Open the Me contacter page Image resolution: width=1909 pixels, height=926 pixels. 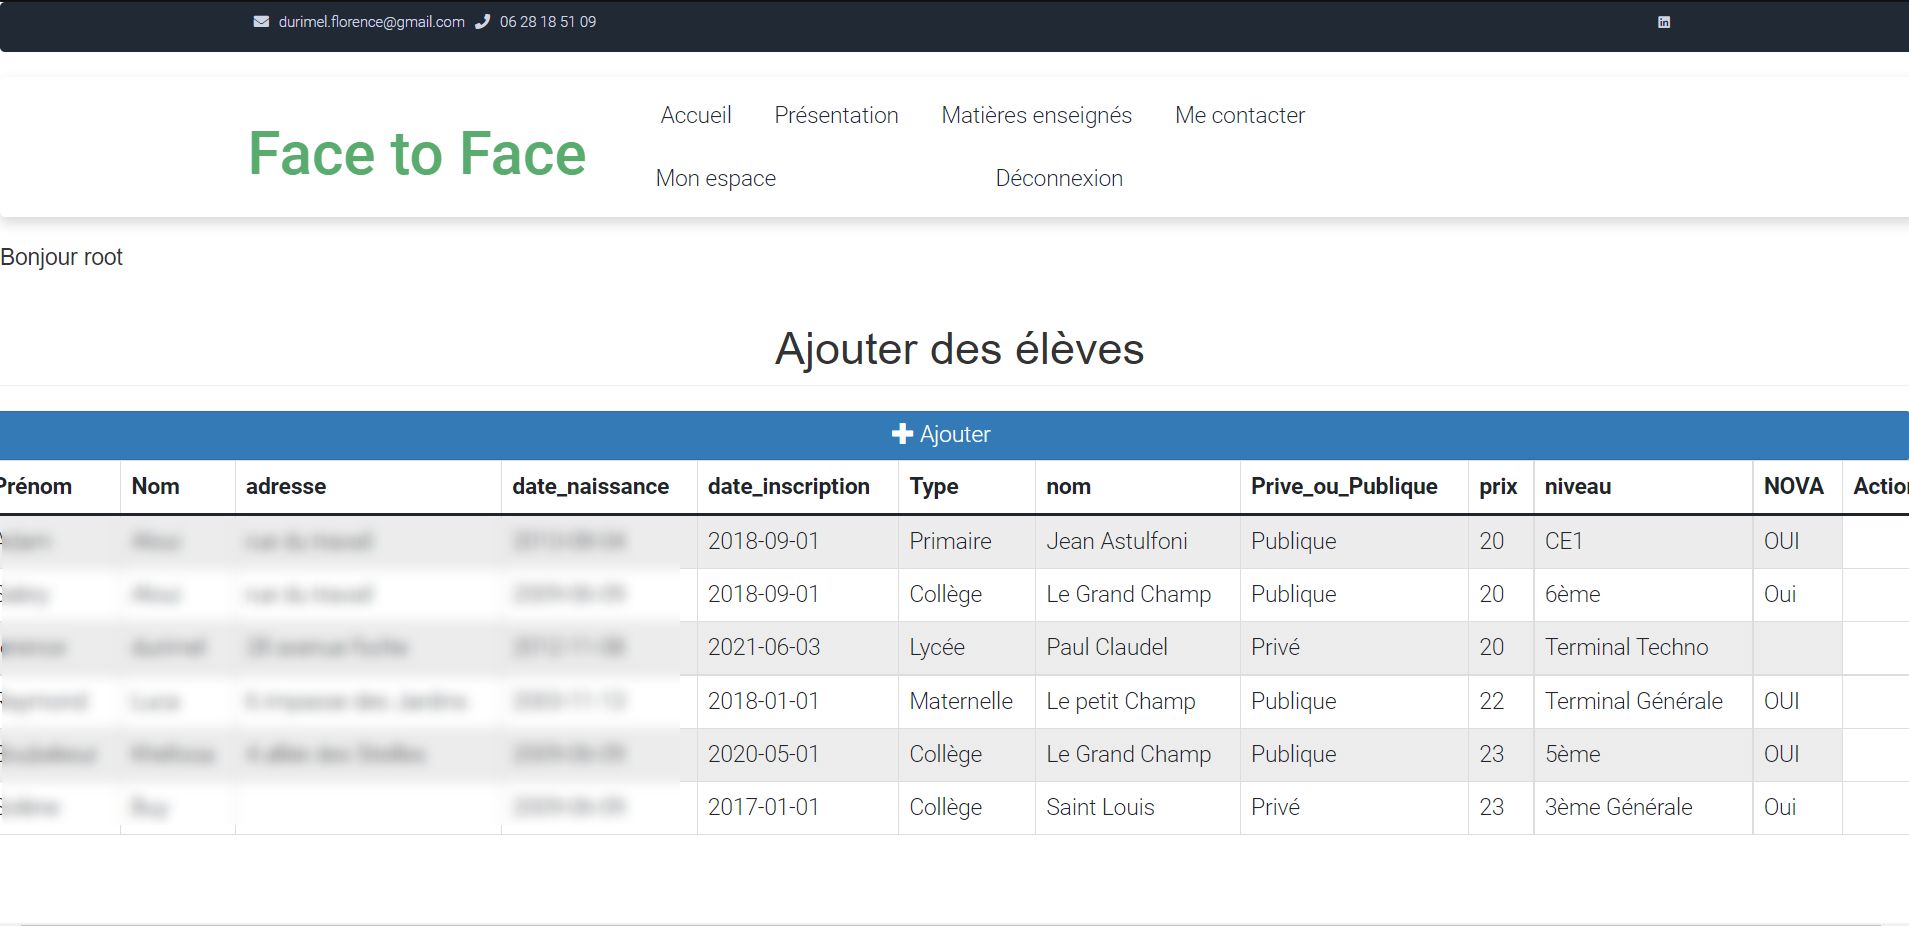point(1239,115)
